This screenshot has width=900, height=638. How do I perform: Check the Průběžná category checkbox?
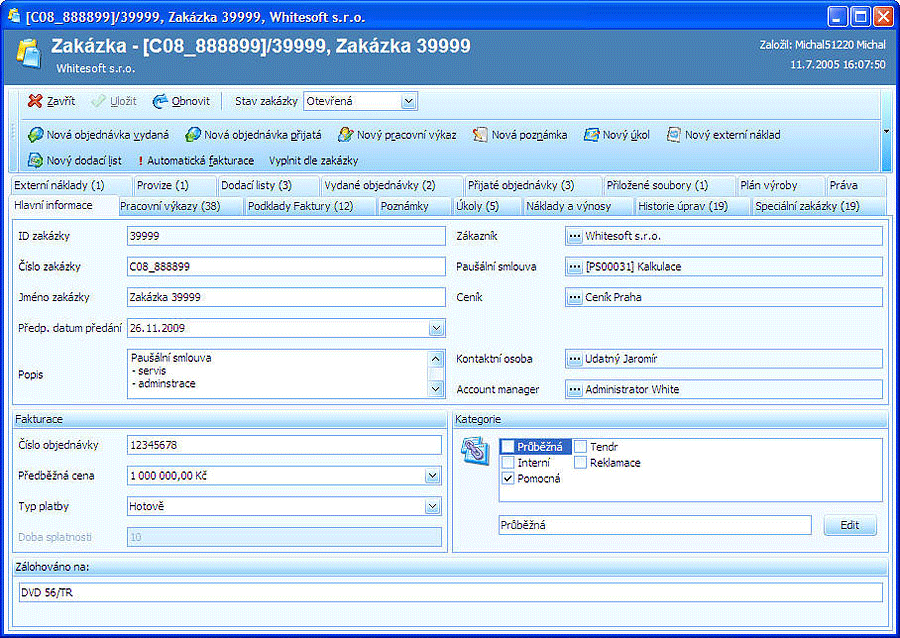[508, 447]
